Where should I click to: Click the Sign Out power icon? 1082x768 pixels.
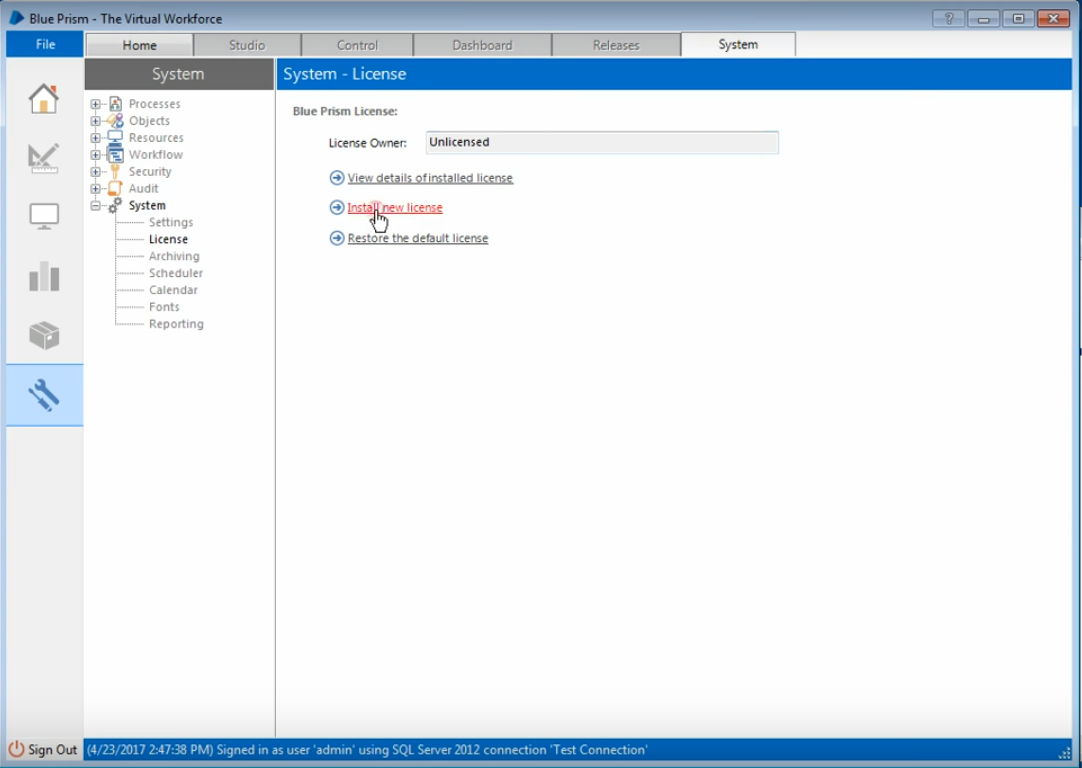point(16,749)
